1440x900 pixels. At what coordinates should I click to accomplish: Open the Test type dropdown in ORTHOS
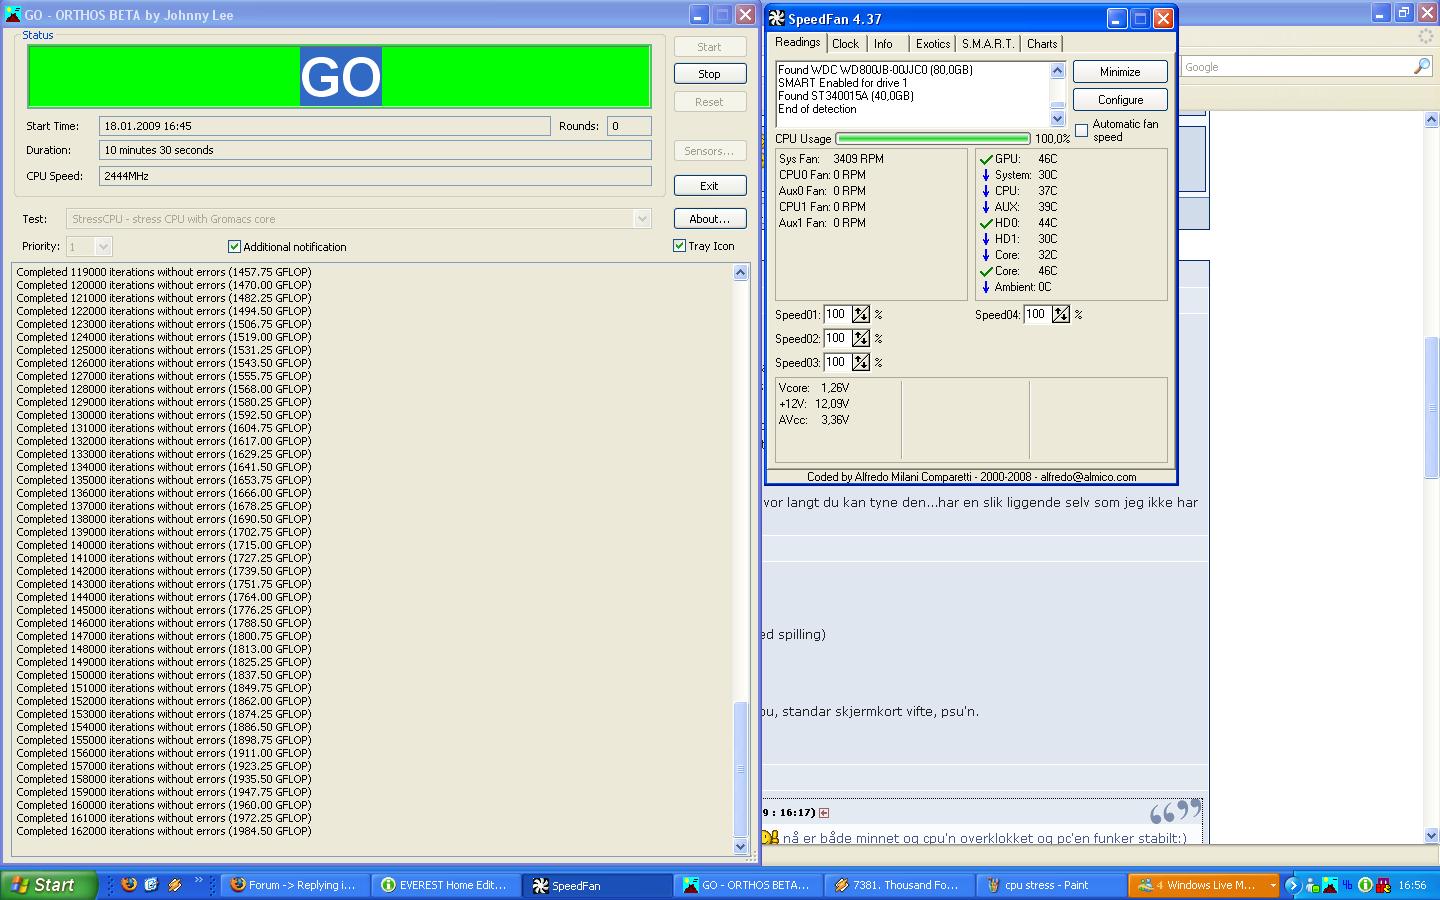[x=642, y=219]
